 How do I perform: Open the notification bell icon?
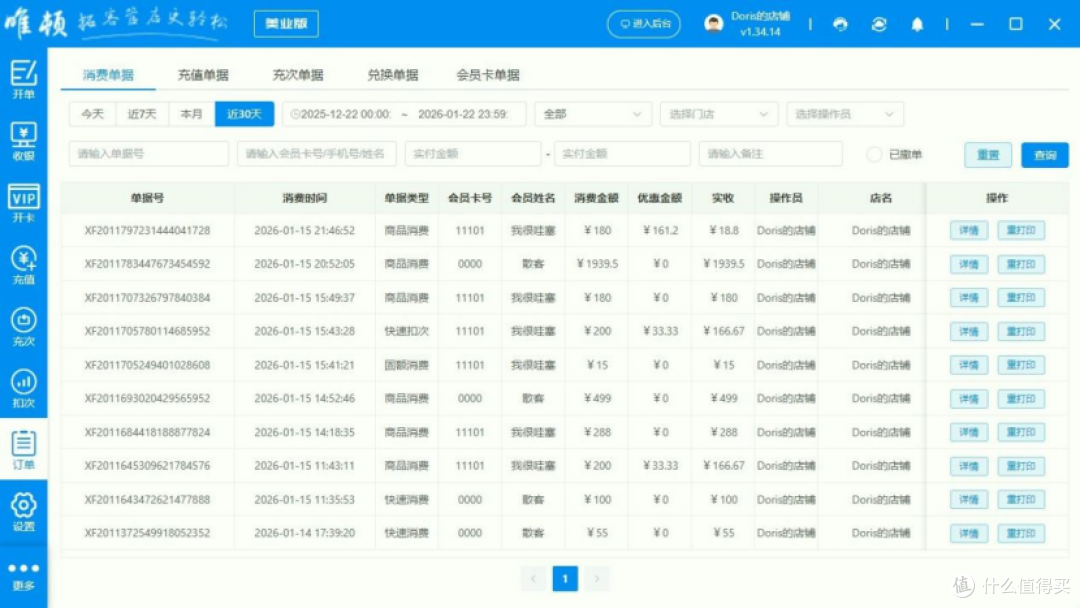point(917,24)
